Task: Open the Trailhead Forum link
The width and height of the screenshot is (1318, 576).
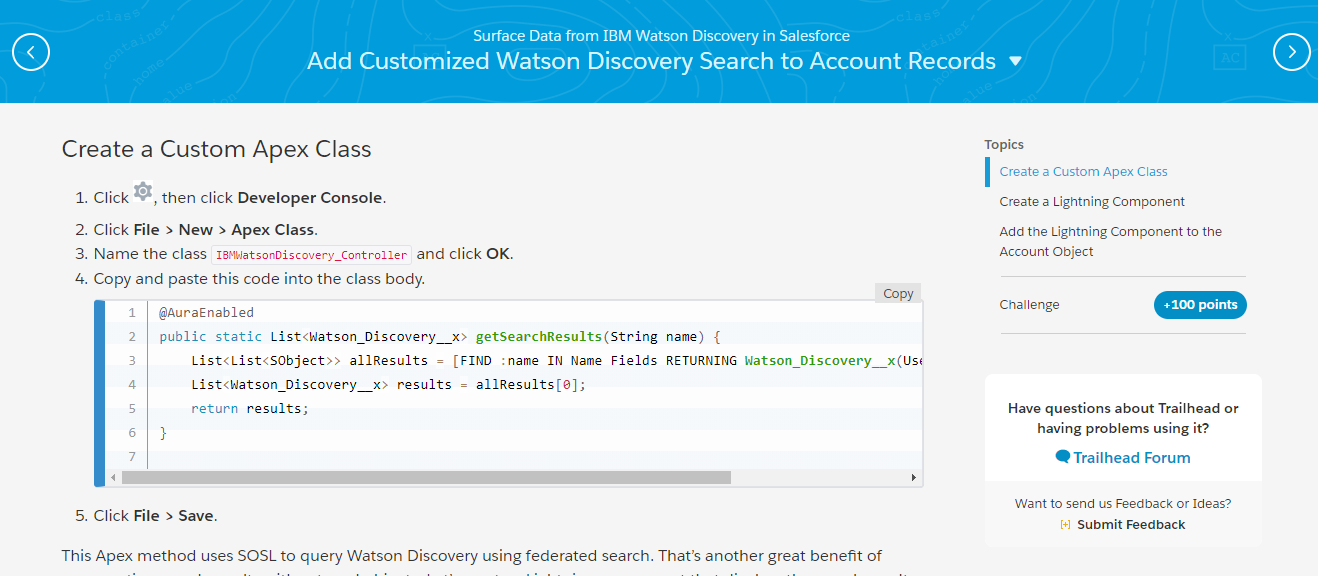Action: coord(1131,458)
